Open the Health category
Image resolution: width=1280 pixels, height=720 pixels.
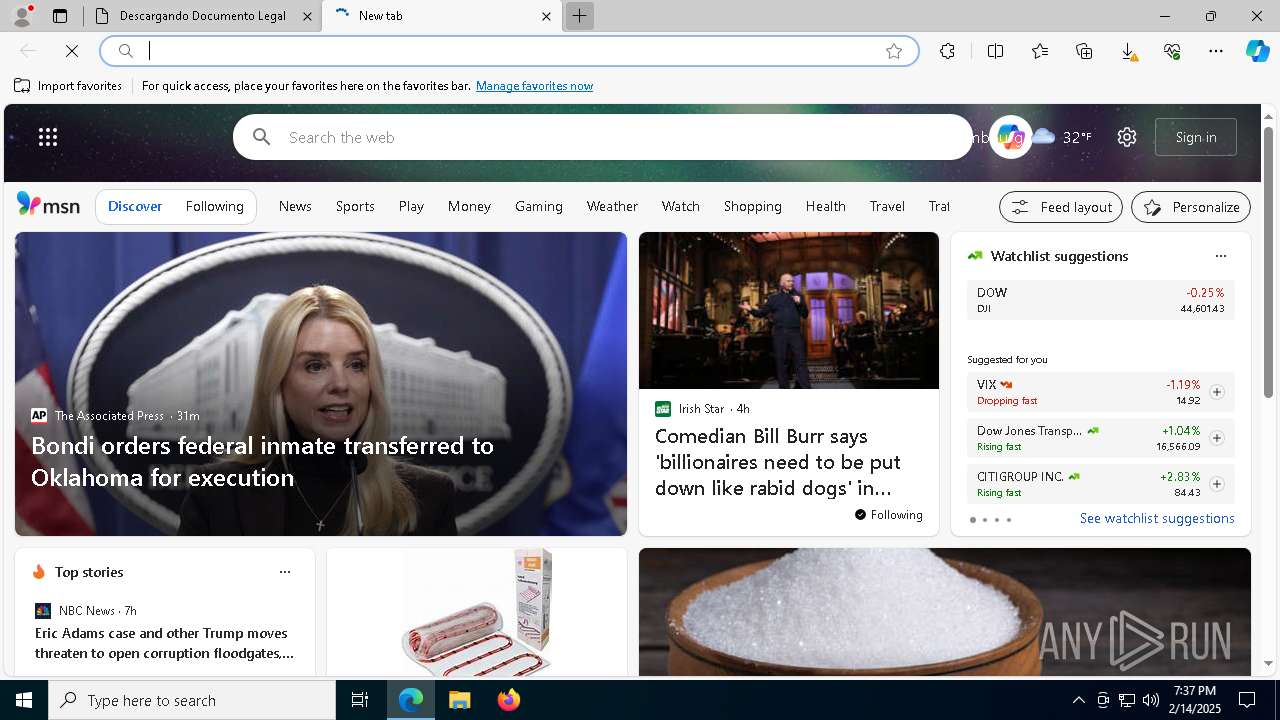(x=825, y=206)
